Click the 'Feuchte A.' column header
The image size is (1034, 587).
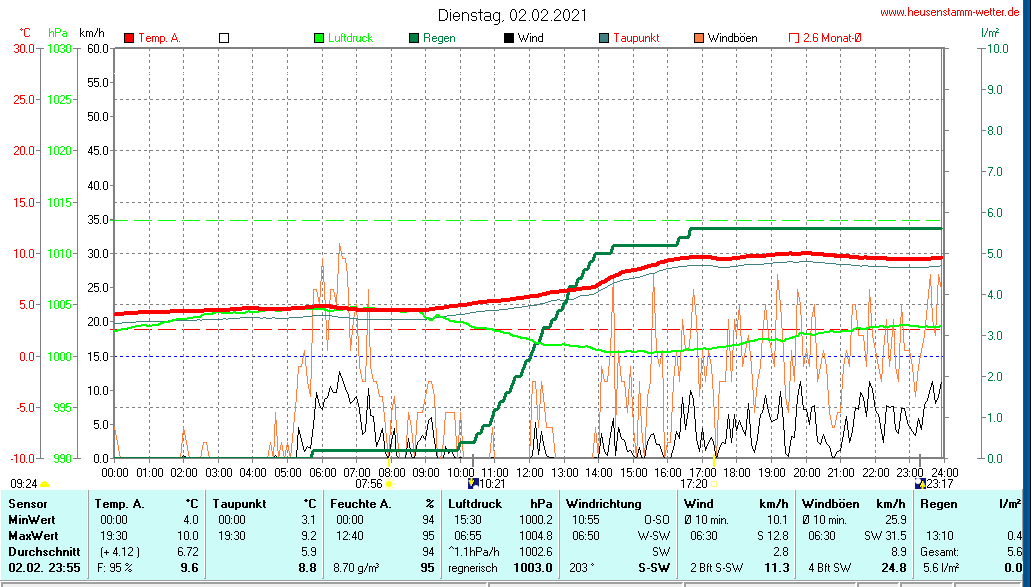click(361, 504)
